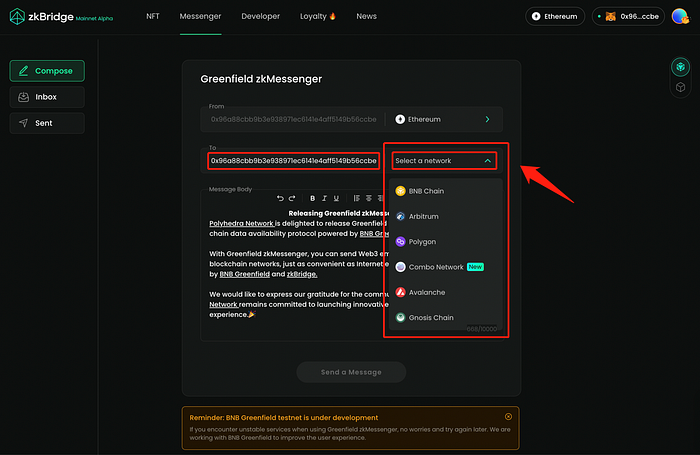Align text left in editor
700x455 pixels.
[357, 198]
